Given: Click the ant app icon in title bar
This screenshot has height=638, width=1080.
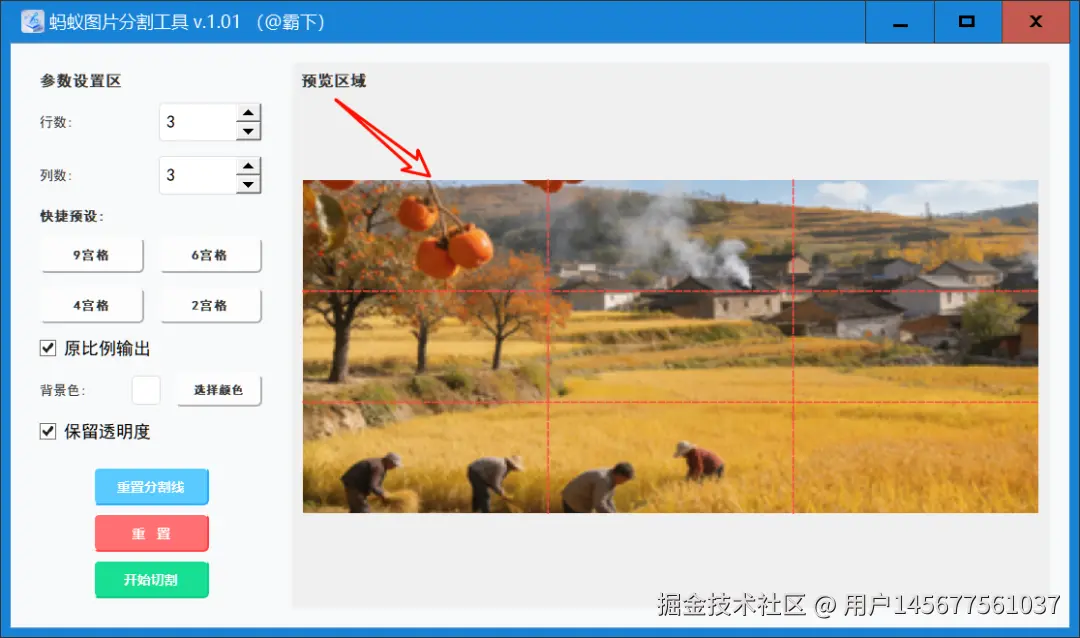Looking at the screenshot, I should click(32, 21).
